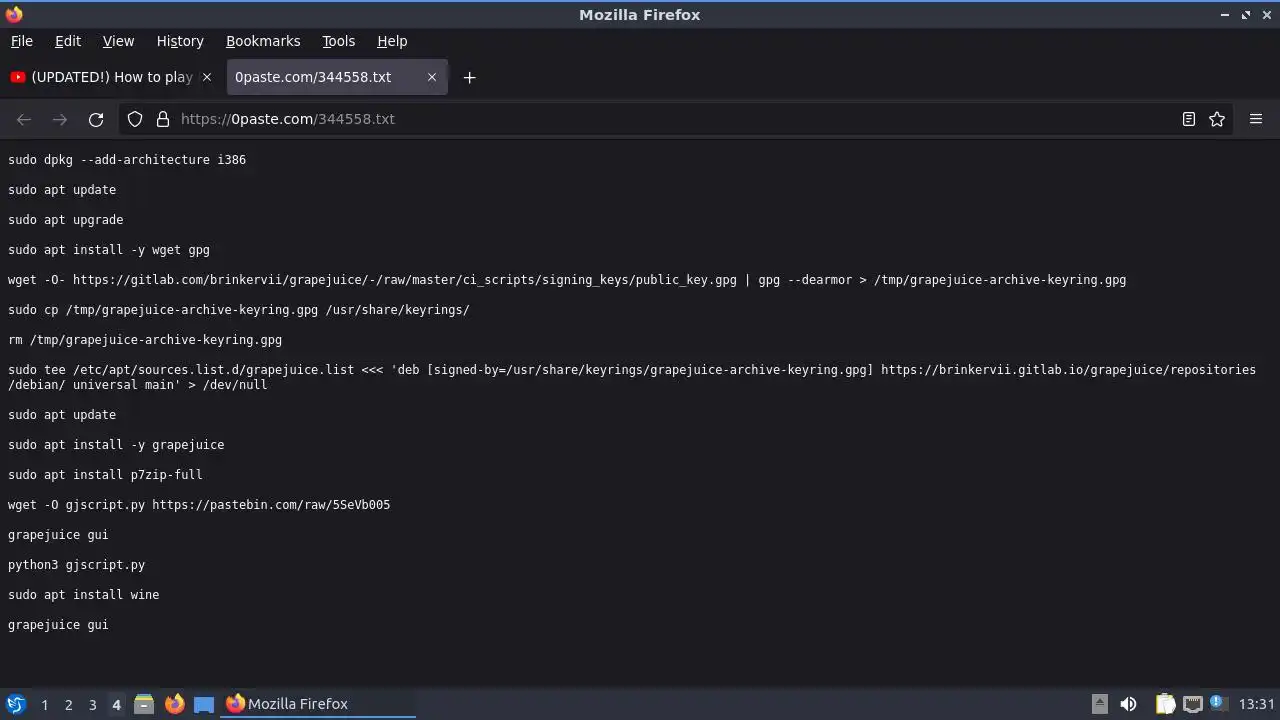Reload the current page
This screenshot has height=720, width=1280.
(96, 119)
